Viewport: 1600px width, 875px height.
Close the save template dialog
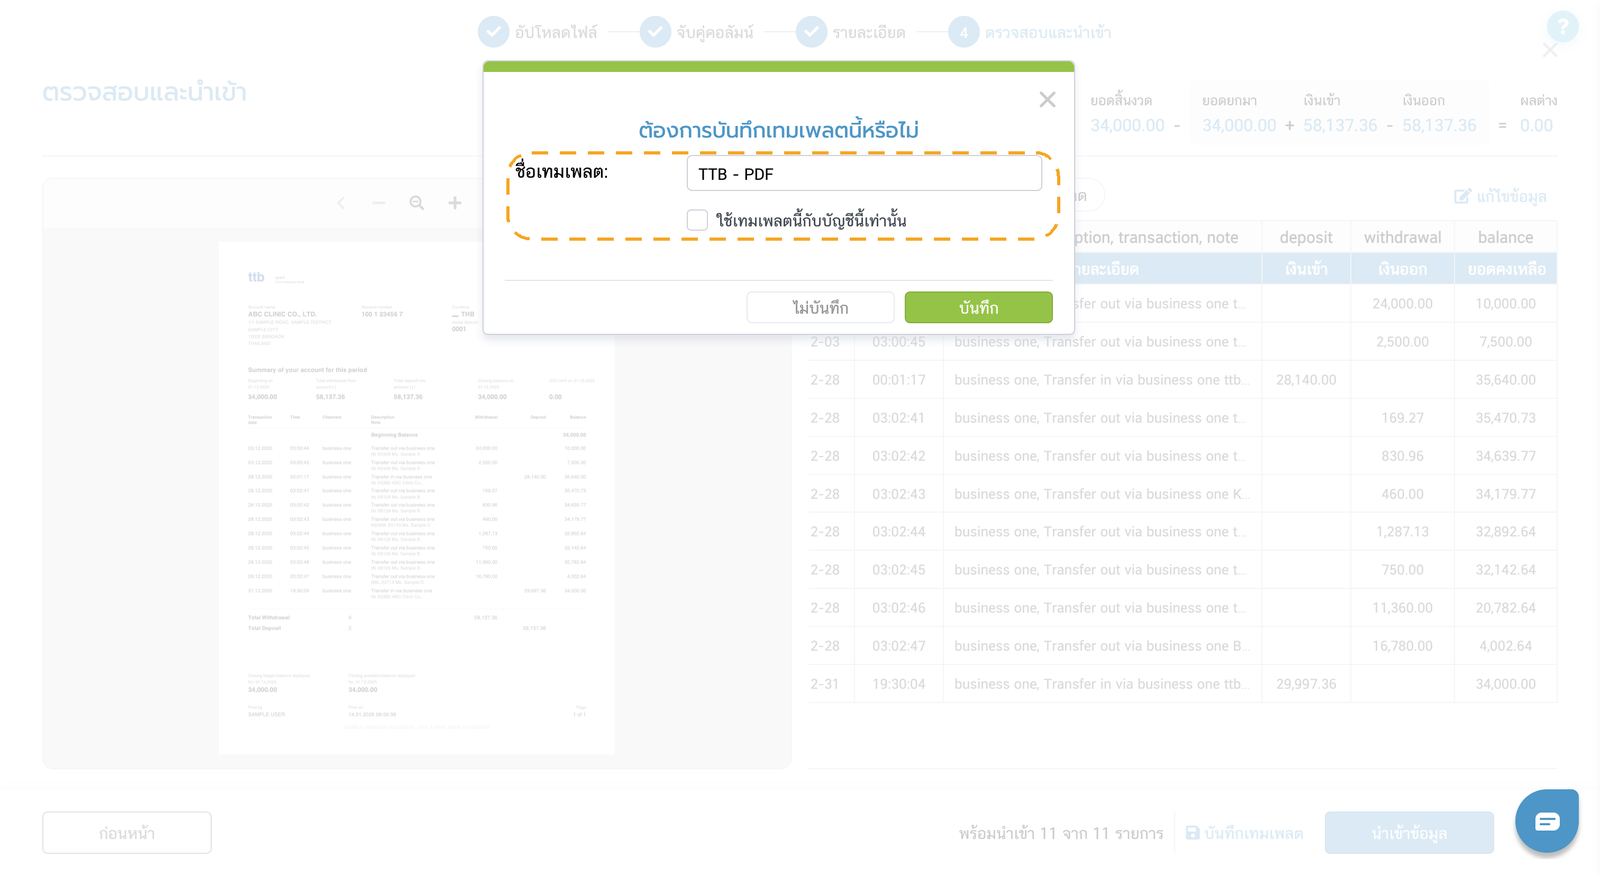click(1047, 100)
